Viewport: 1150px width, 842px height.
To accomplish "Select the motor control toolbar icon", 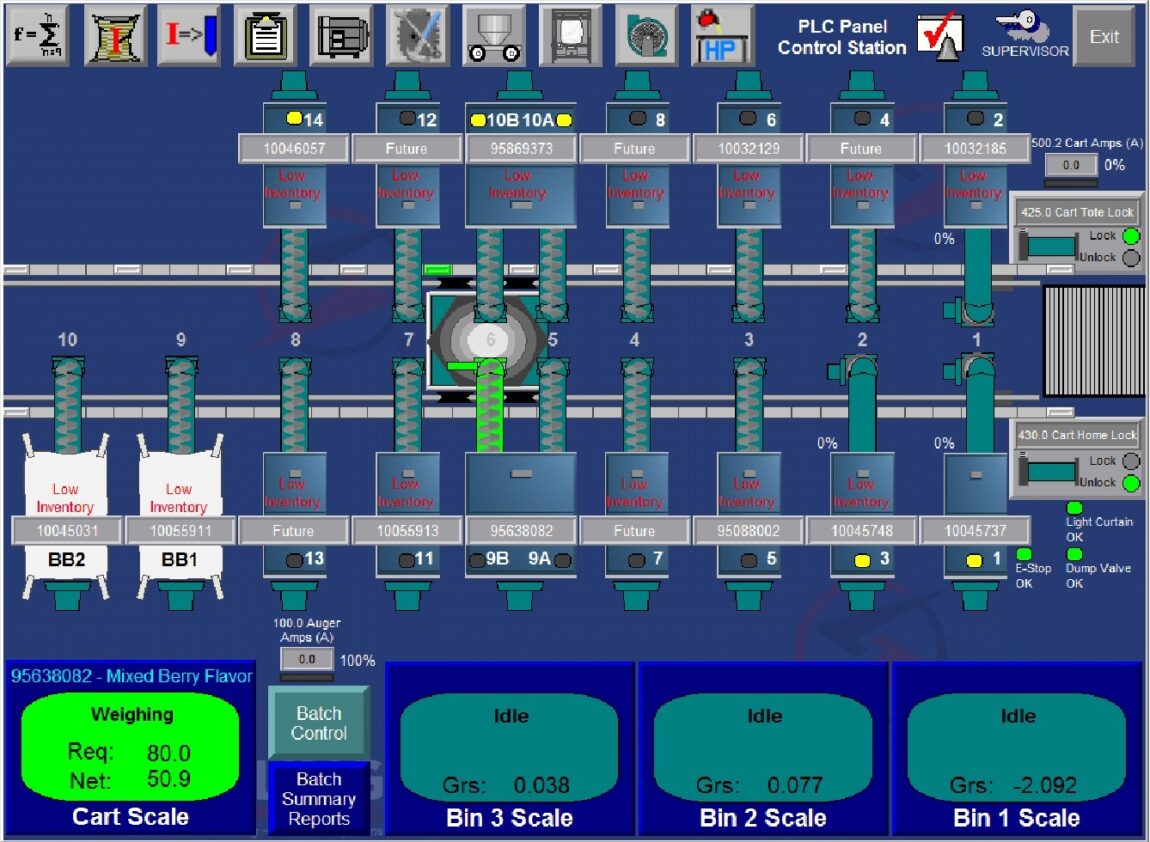I will 341,35.
